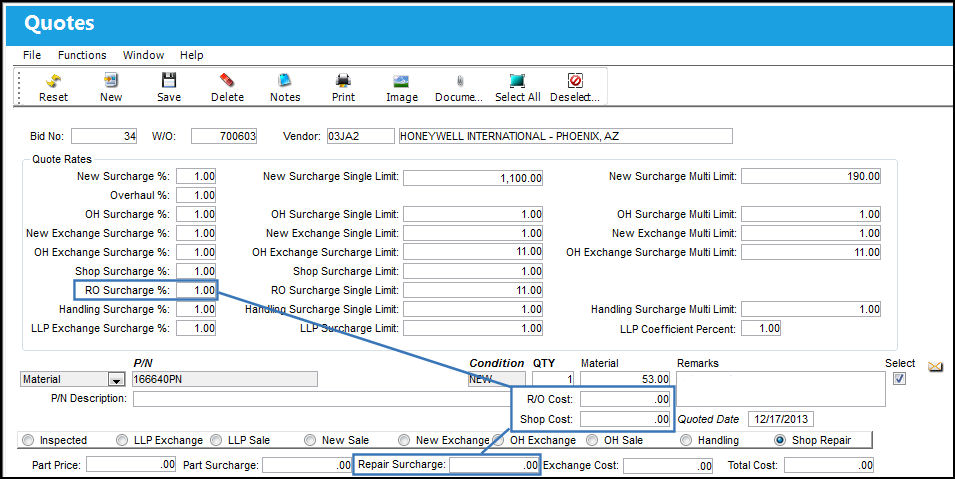955x479 pixels.
Task: Delete the quote using Delete icon
Action: (227, 80)
